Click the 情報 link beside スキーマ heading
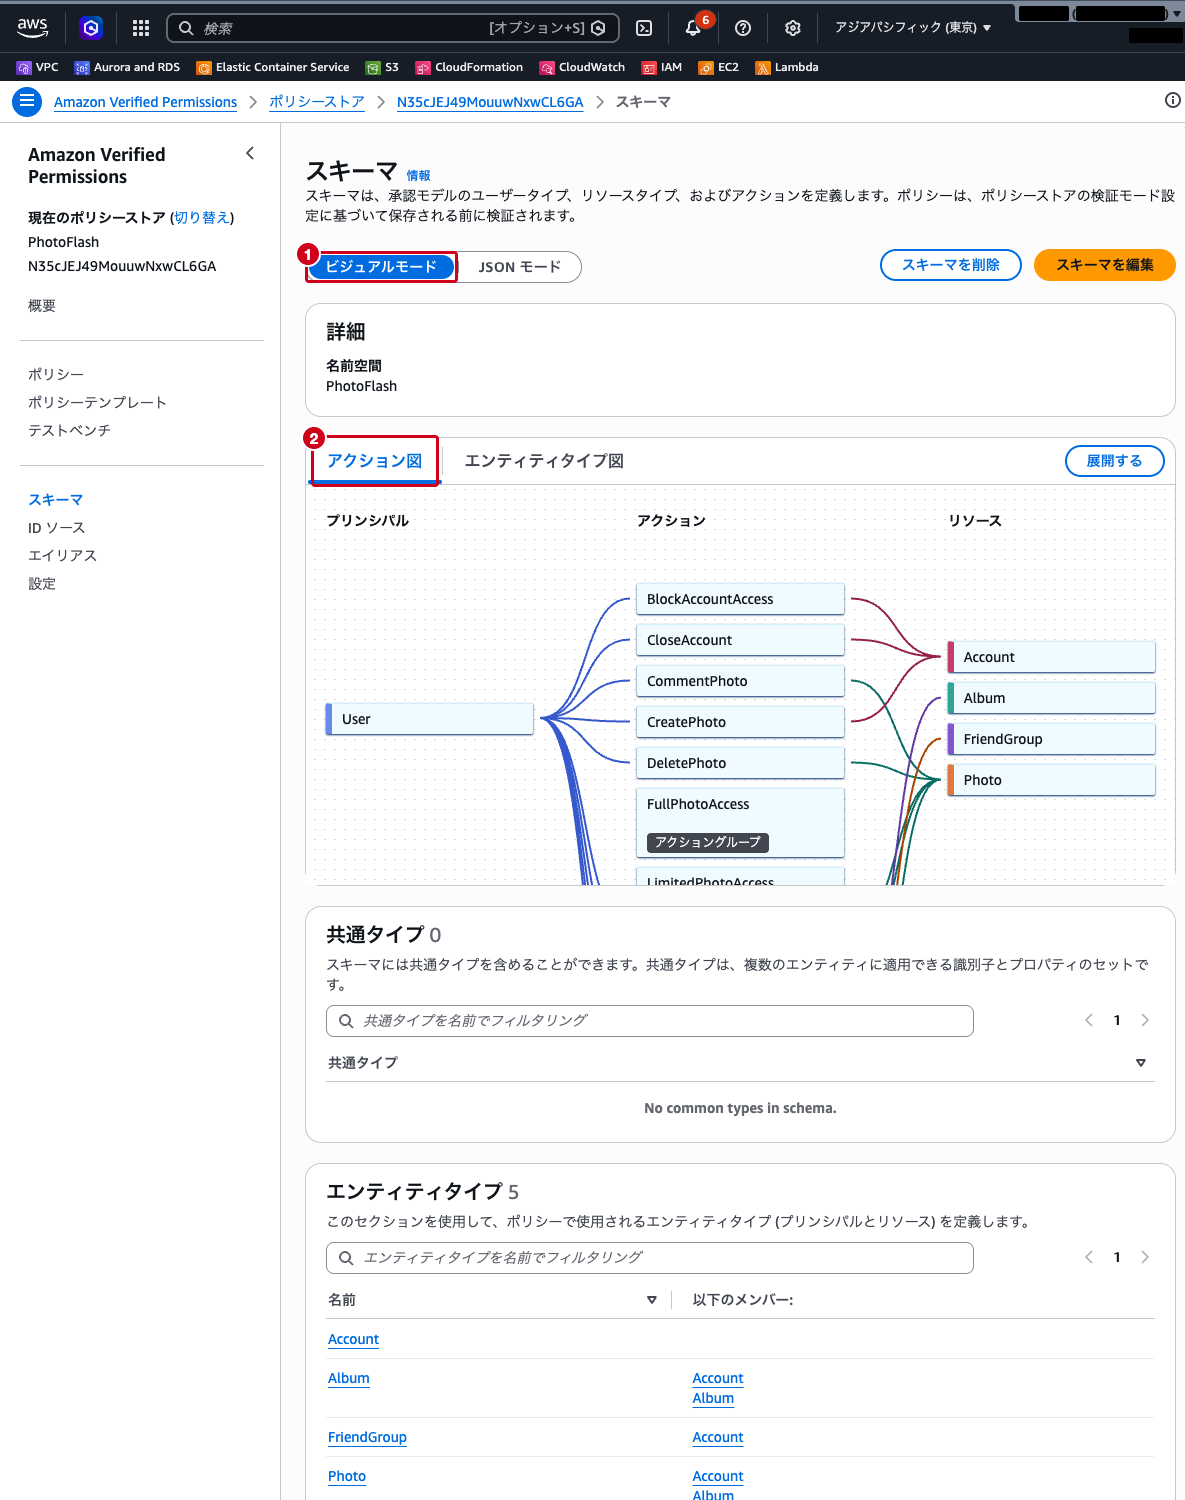This screenshot has width=1185, height=1500. tap(419, 176)
